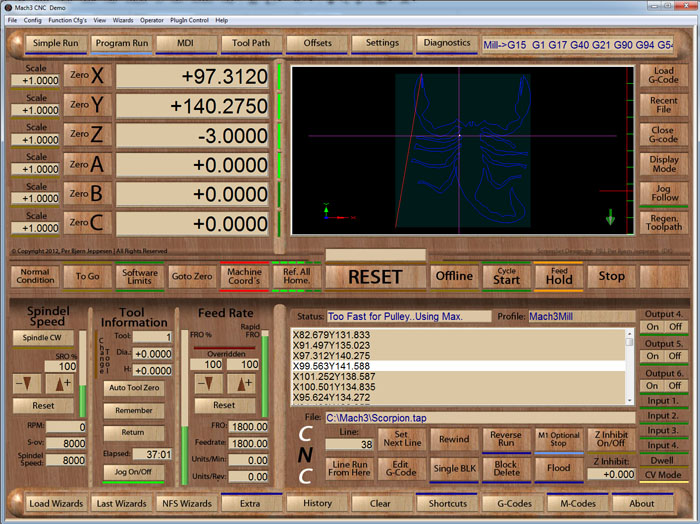The width and height of the screenshot is (700, 524).
Task: Click the spindle speed override bar
Action: click(83, 374)
